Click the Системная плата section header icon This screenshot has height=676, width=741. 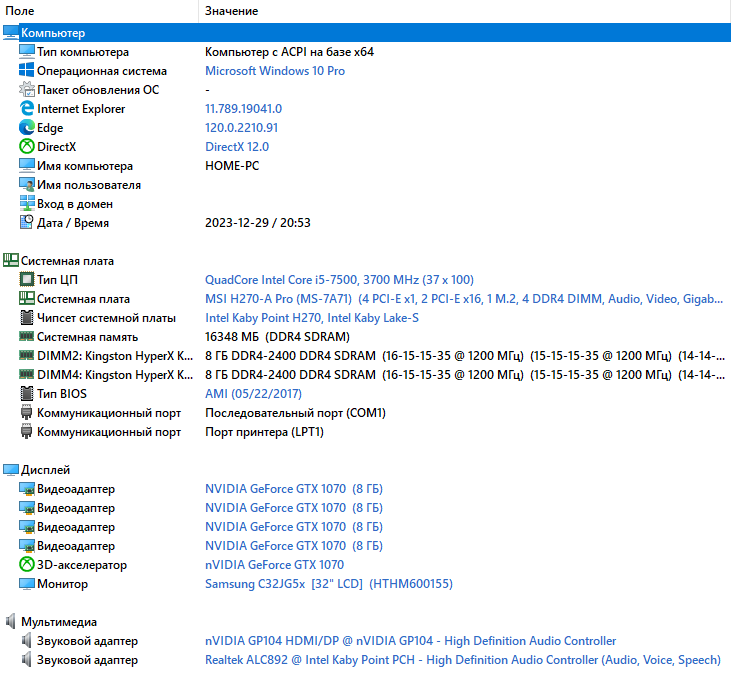click(10, 260)
